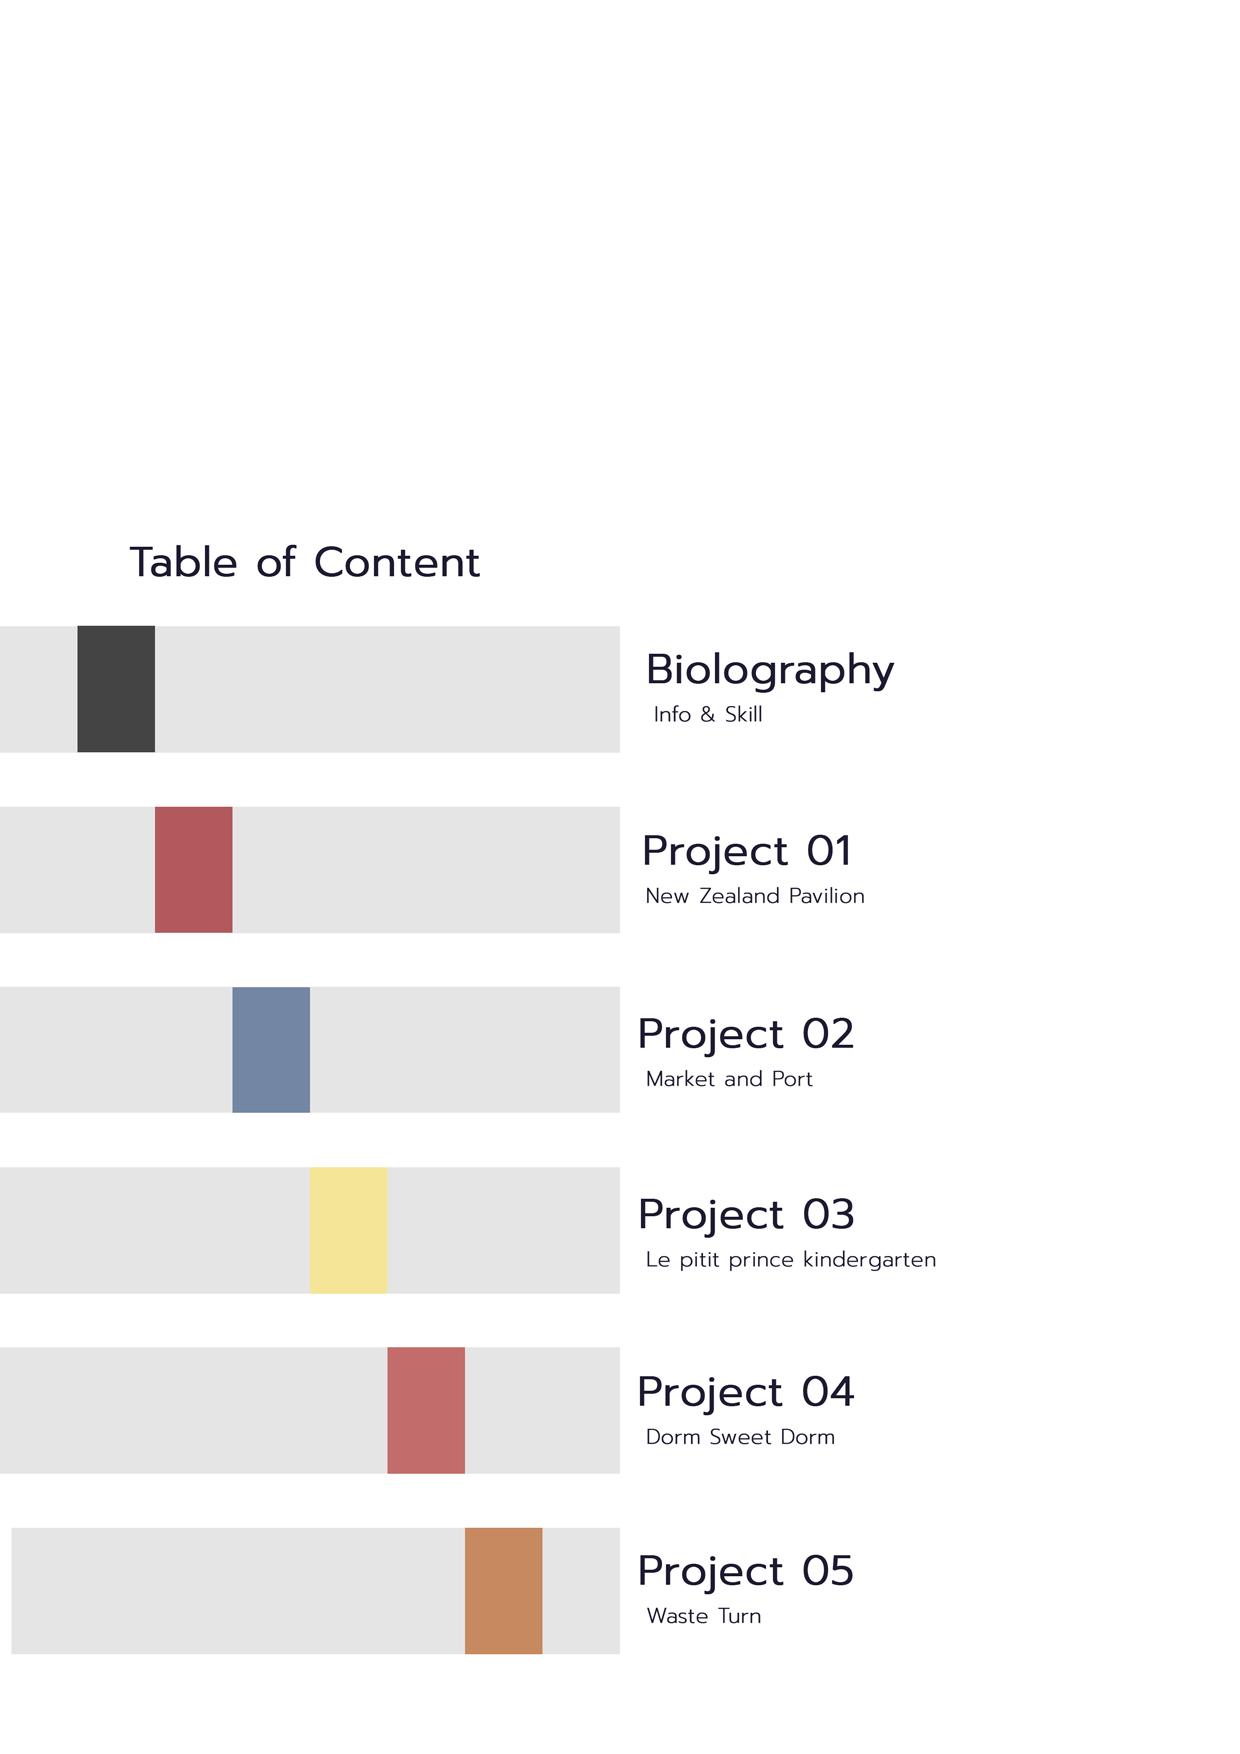Image resolution: width=1240 pixels, height=1754 pixels.
Task: Select the New Zealand Pavilion subtitle
Action: click(x=755, y=896)
